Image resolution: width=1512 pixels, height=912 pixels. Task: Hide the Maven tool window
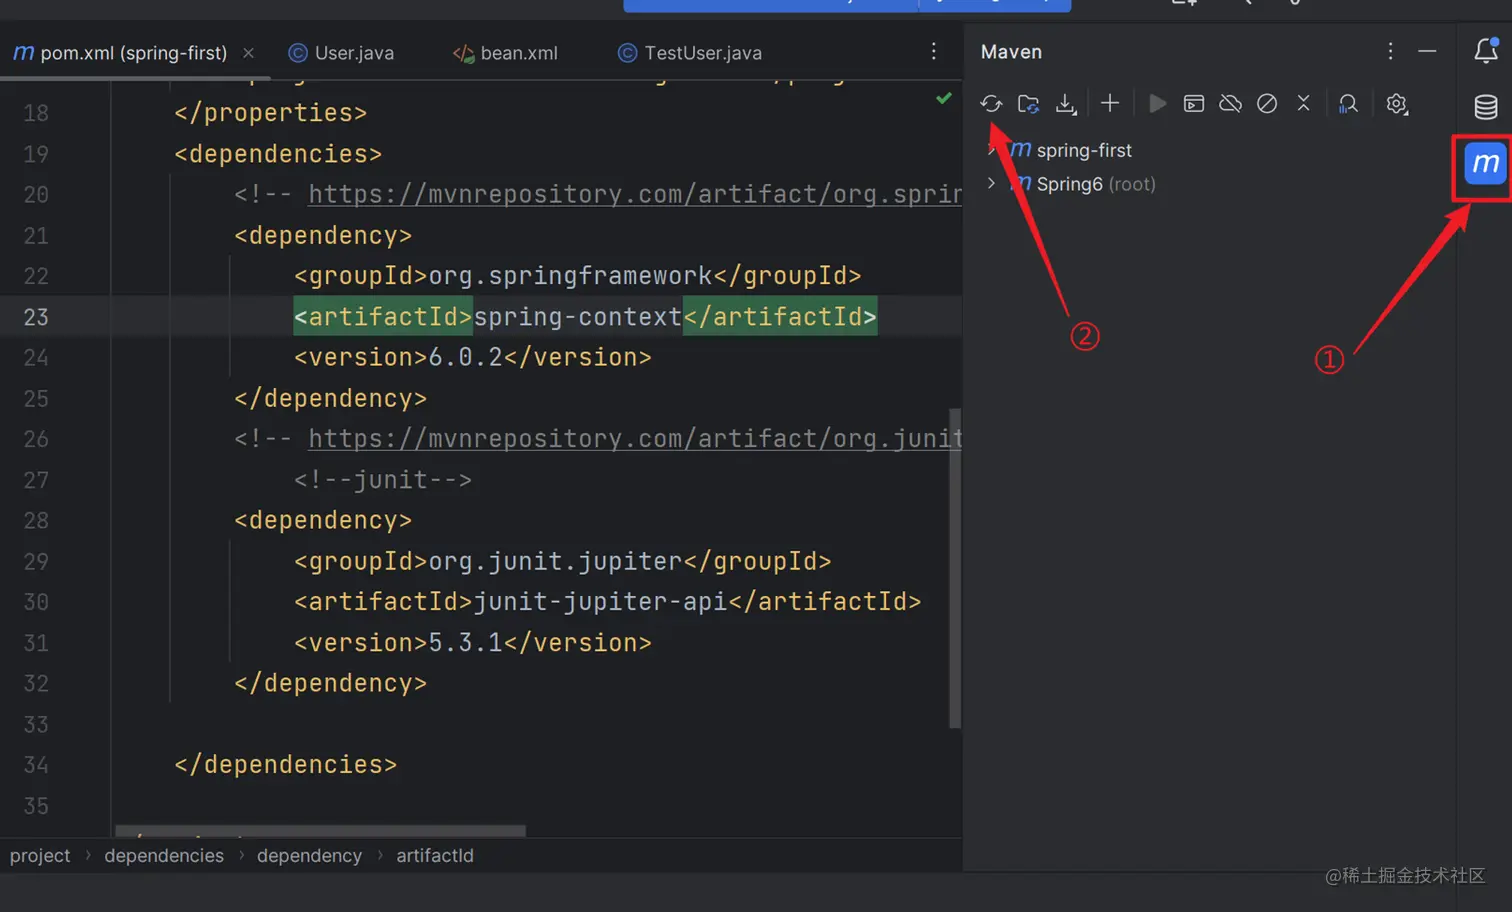point(1427,51)
